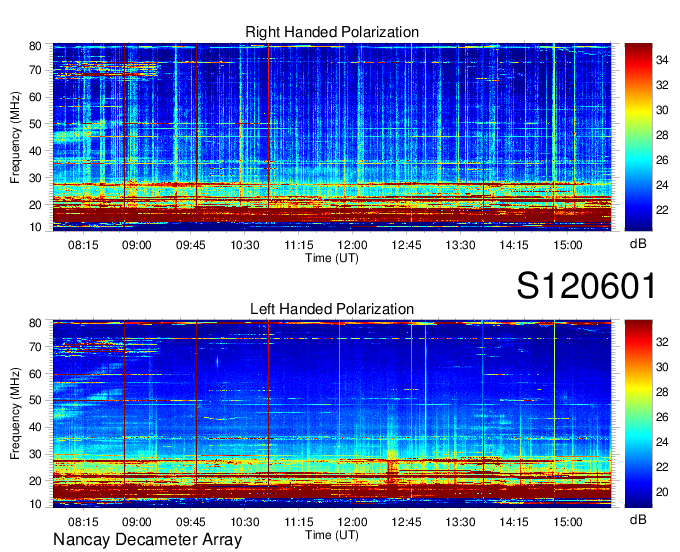
Task: Click 13:30 tick on left-handed plot
Action: click(x=460, y=522)
